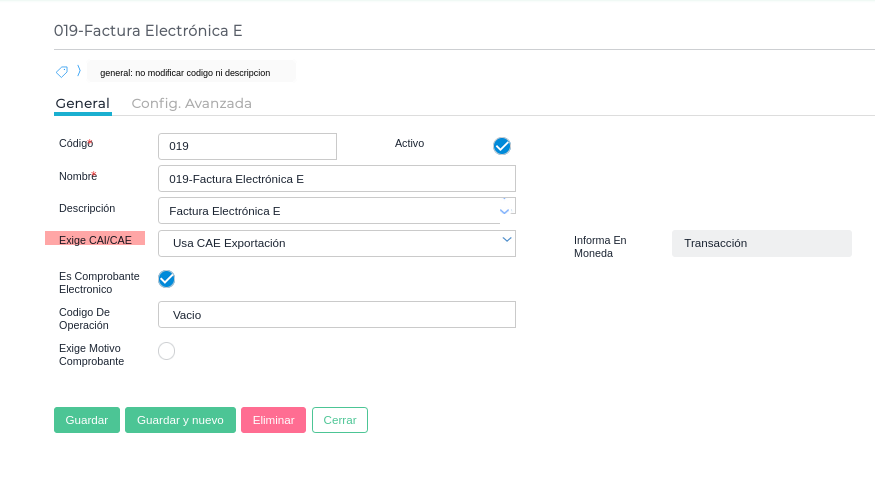The image size is (875, 481).
Task: Click the highlighted Exige CAI/CAE label
Action: pos(95,240)
